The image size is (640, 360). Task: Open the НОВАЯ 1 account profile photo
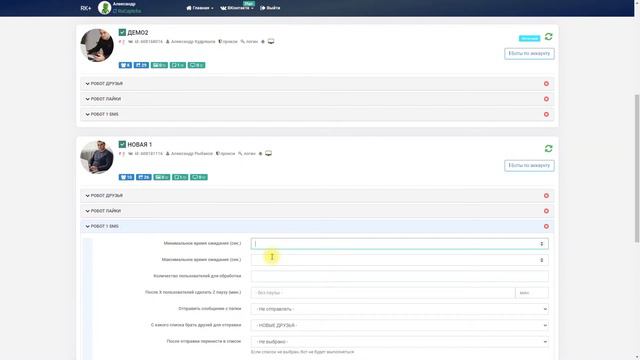[97, 157]
